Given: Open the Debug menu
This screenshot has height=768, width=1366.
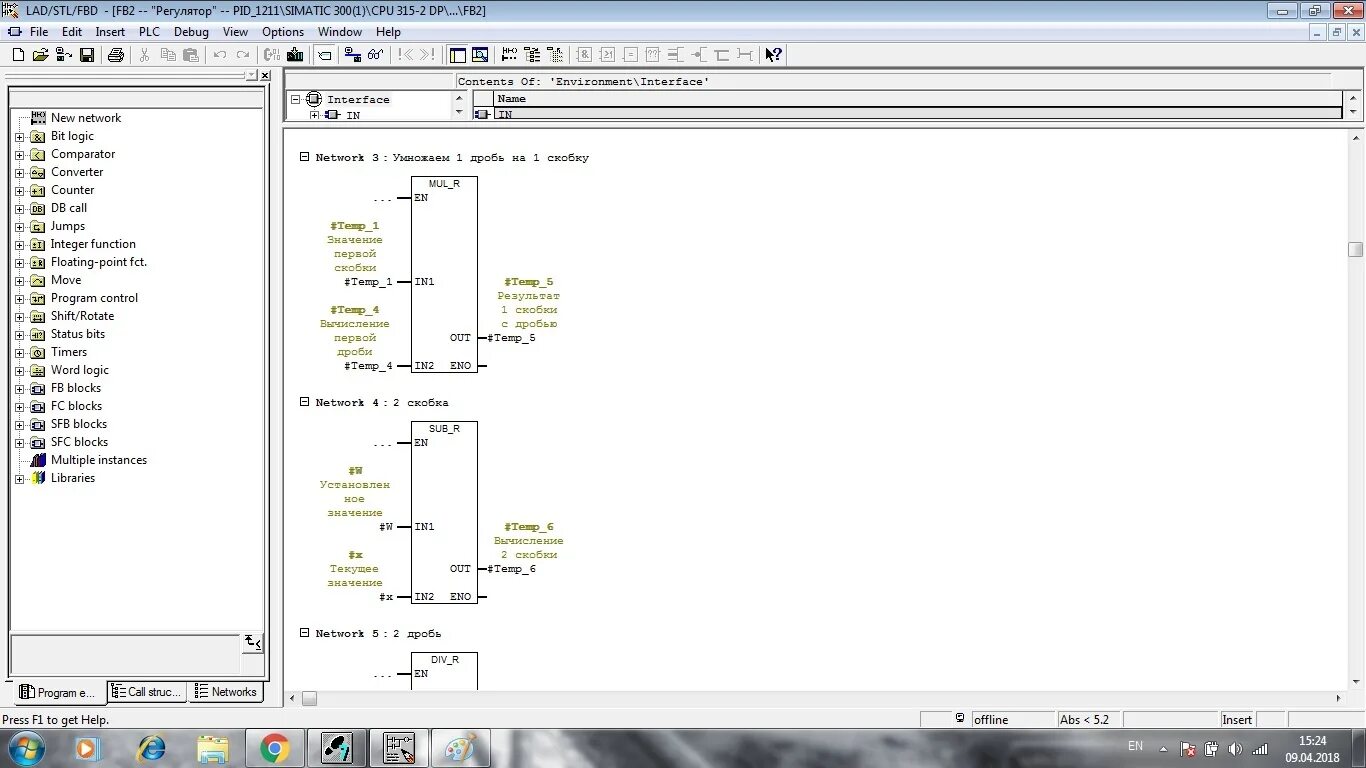Looking at the screenshot, I should point(191,32).
